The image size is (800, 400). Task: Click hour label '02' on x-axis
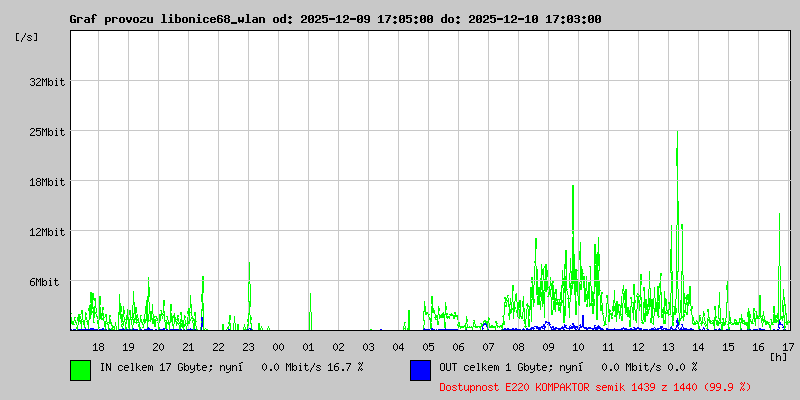338,347
